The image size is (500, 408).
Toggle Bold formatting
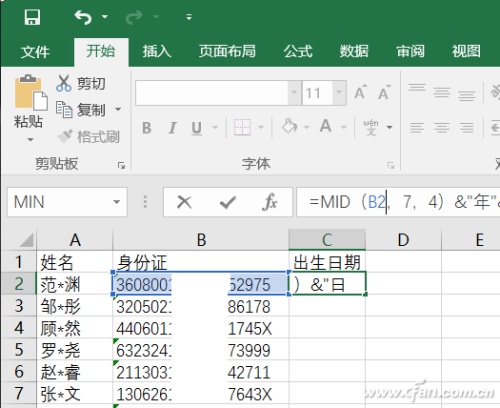tap(147, 128)
